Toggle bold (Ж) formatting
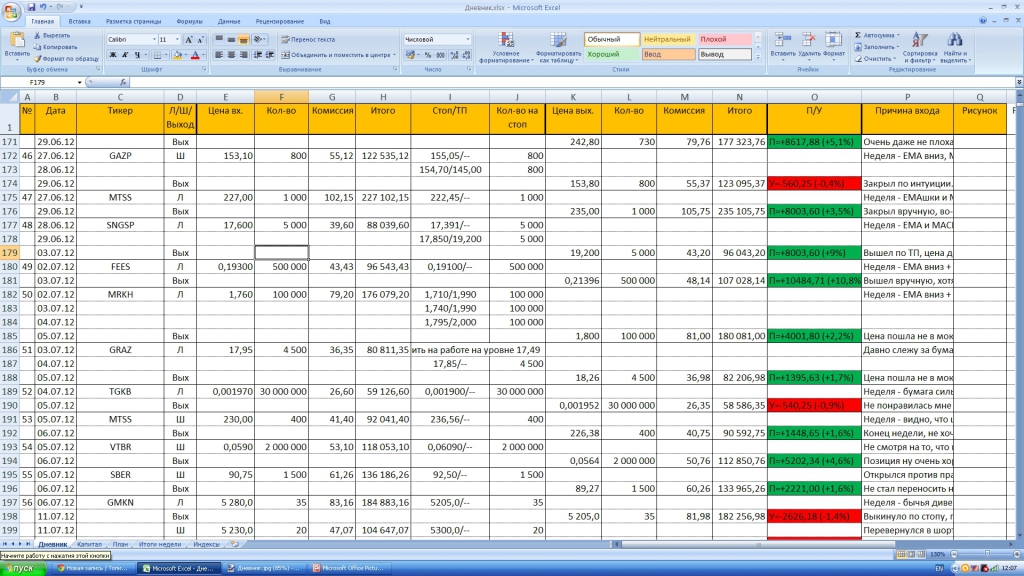 (111, 56)
